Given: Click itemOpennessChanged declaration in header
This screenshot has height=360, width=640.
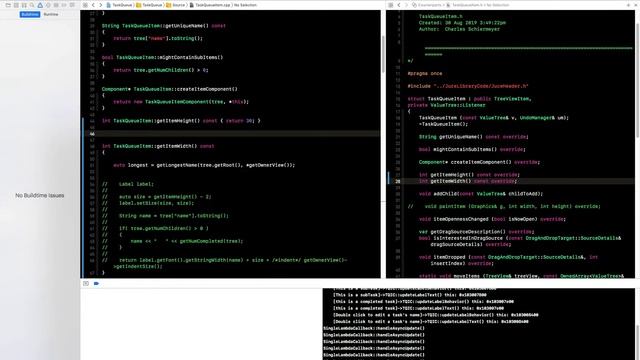Looking at the screenshot, I should click(492, 219).
